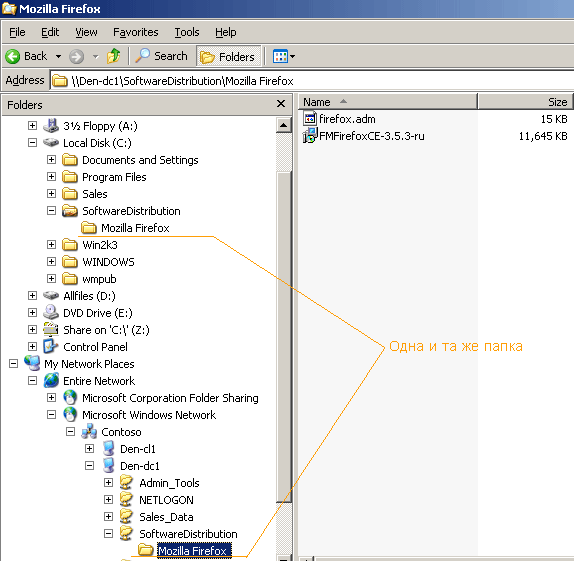Open the Back history dropdown arrow
Image resolution: width=574 pixels, height=561 pixels.
click(58, 57)
